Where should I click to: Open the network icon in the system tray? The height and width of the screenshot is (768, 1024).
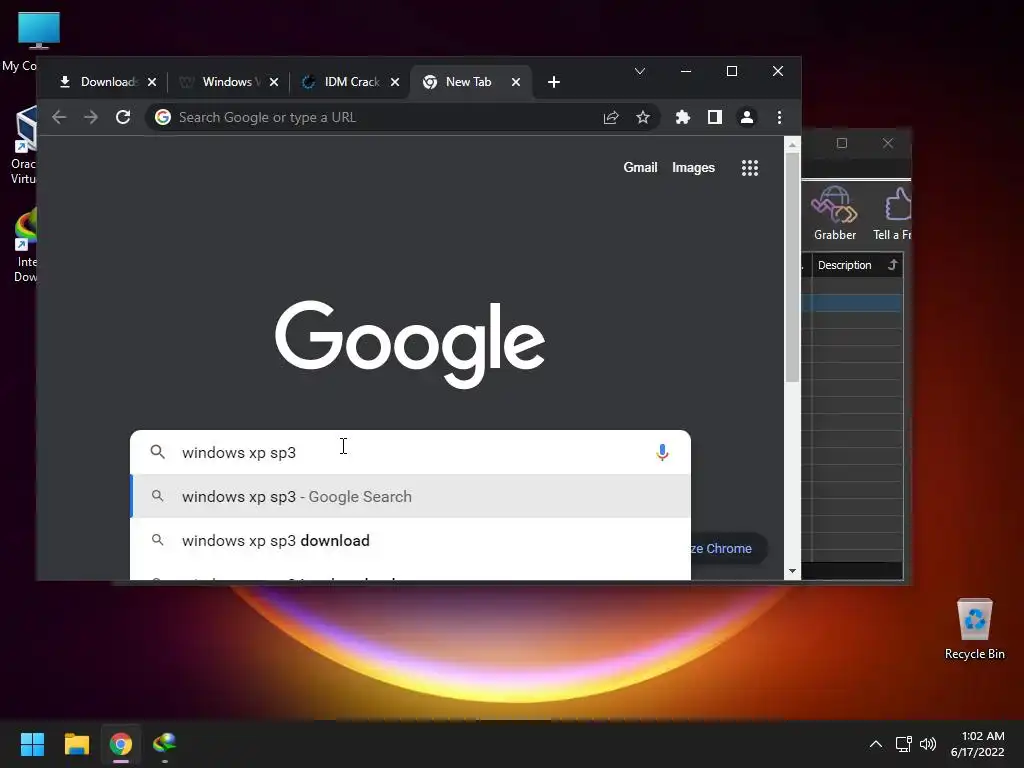click(903, 744)
